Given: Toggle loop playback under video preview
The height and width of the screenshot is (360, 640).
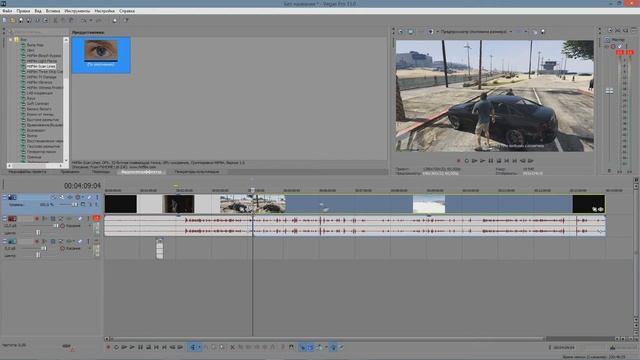Looking at the screenshot, I should coord(467,161).
